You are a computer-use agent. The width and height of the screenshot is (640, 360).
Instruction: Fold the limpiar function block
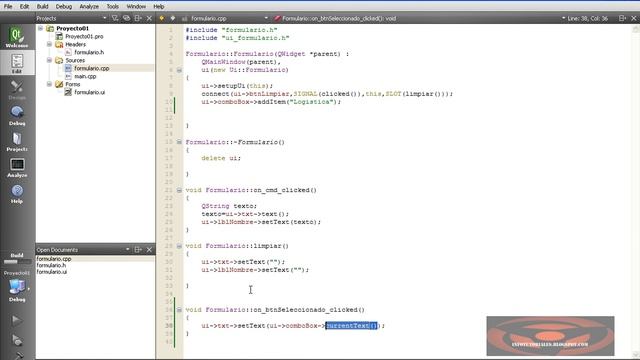(x=179, y=246)
